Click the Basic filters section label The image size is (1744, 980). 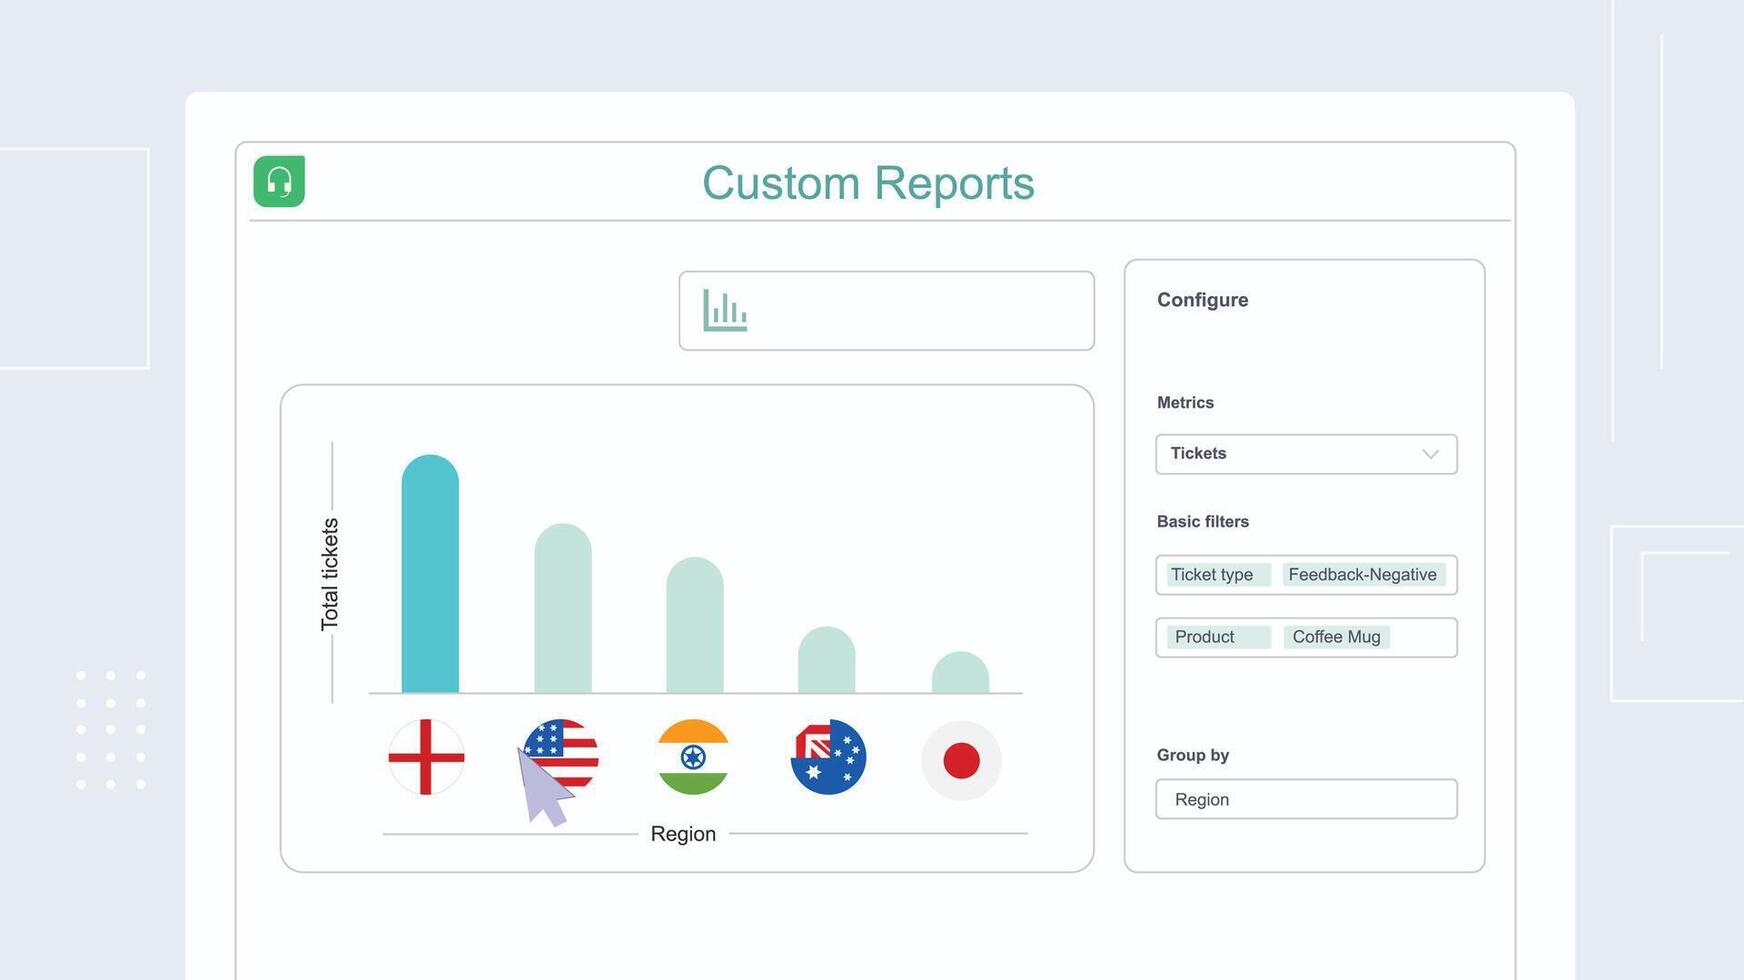(x=1202, y=521)
